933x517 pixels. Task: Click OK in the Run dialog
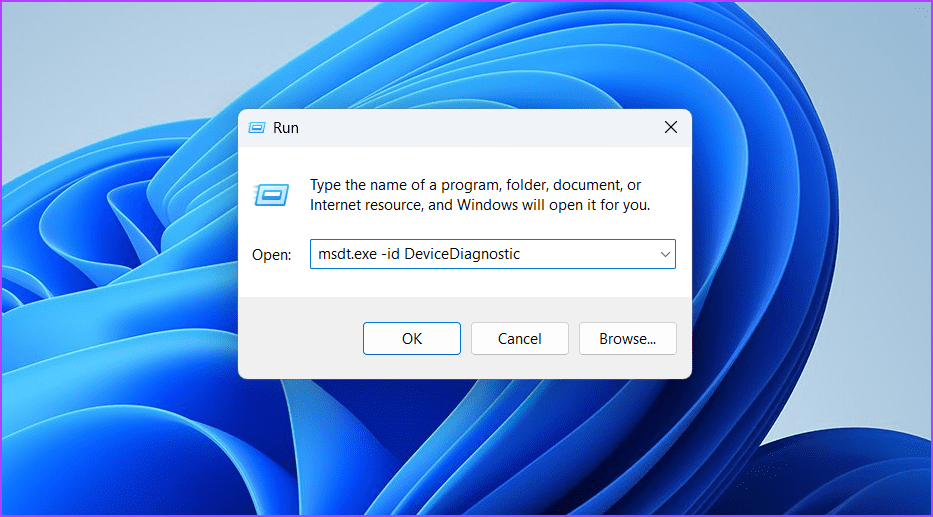(412, 339)
